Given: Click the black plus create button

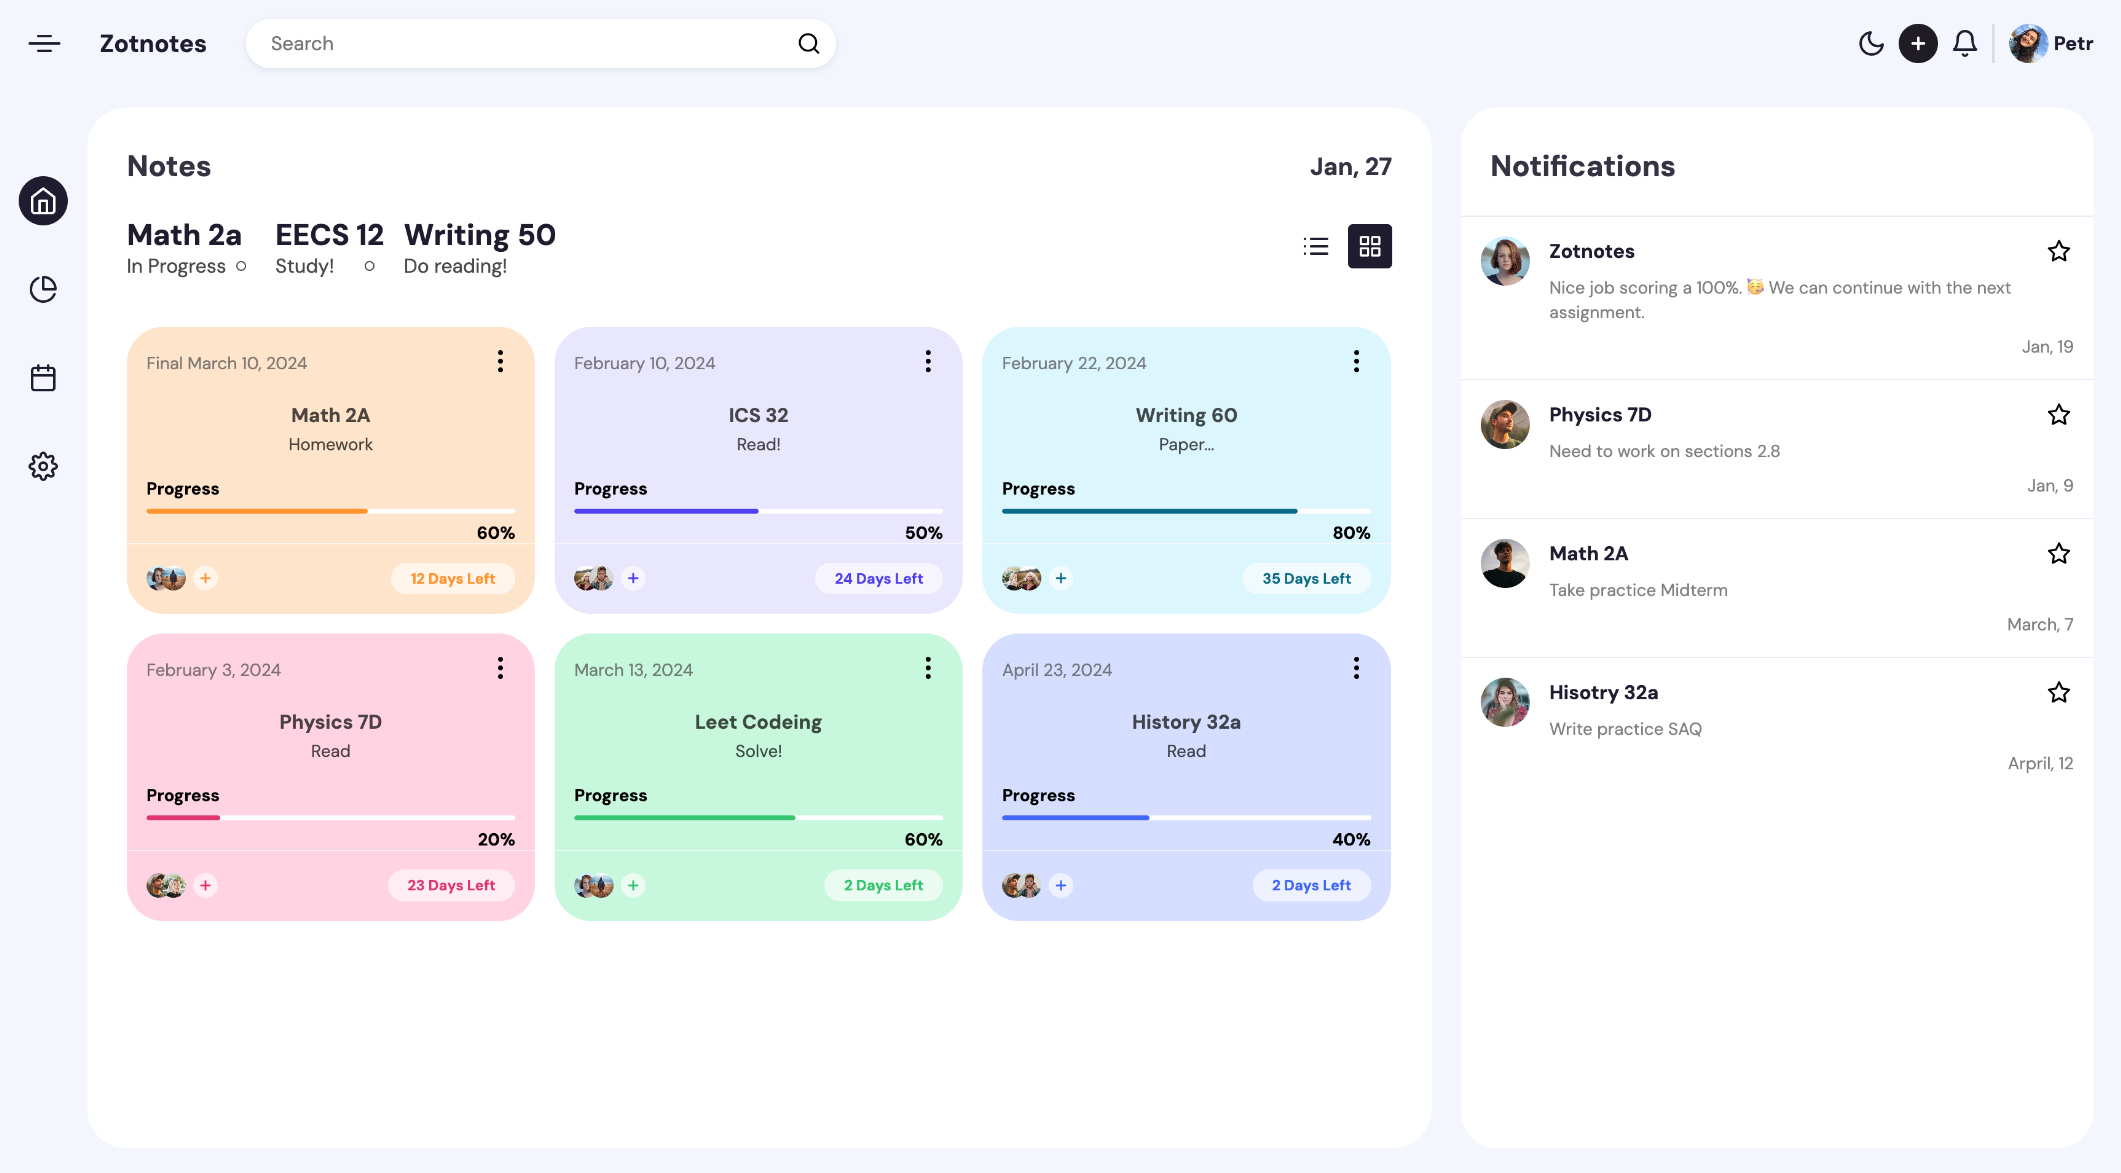Looking at the screenshot, I should (1917, 43).
